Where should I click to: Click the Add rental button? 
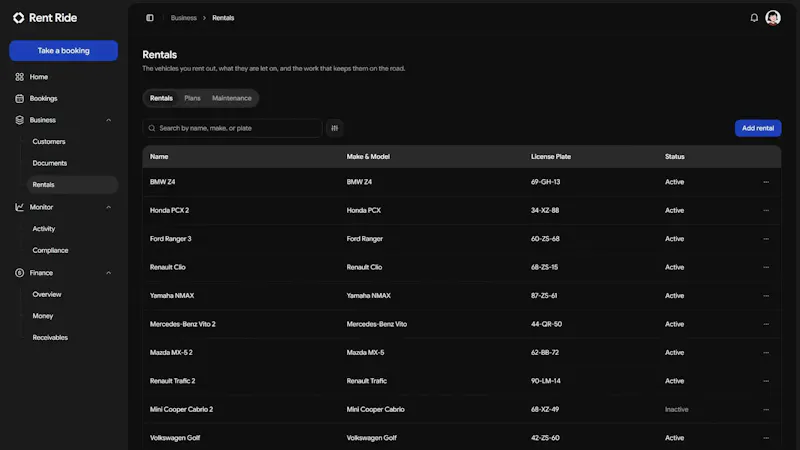point(758,128)
